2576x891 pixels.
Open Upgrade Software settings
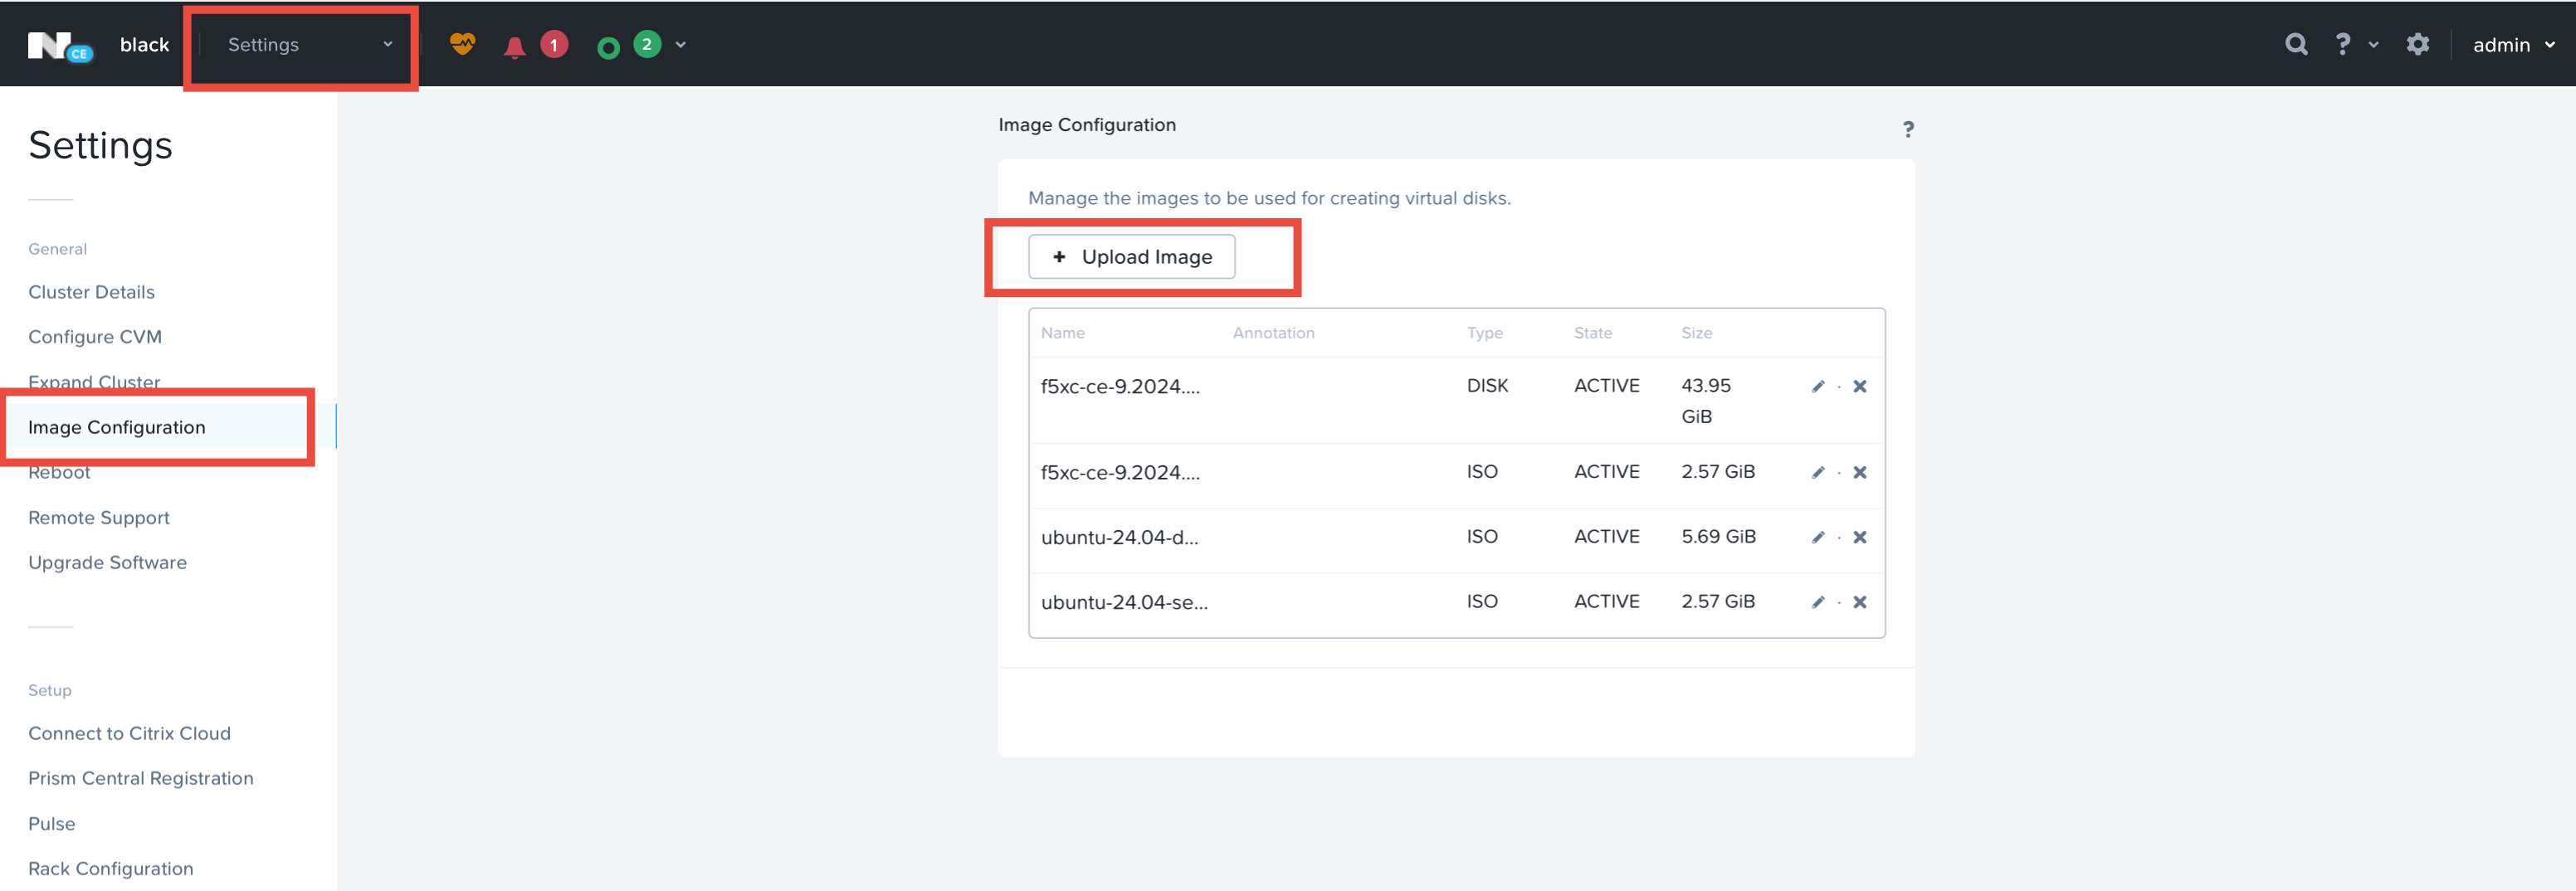107,562
